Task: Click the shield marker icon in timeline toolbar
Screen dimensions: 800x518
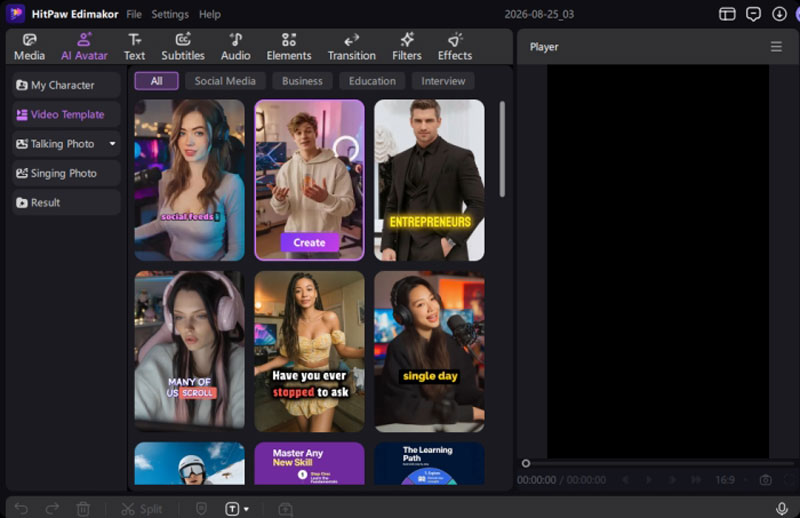Action: coord(202,508)
